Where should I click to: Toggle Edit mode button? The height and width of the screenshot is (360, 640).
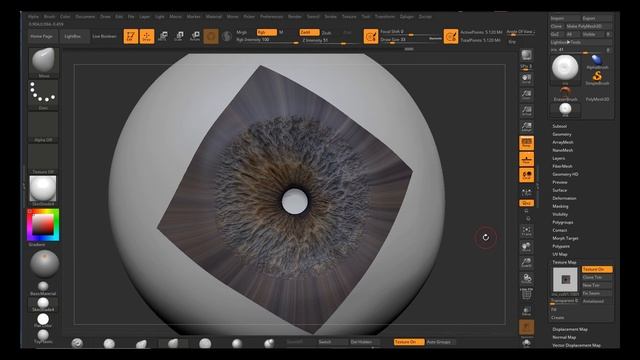point(131,36)
